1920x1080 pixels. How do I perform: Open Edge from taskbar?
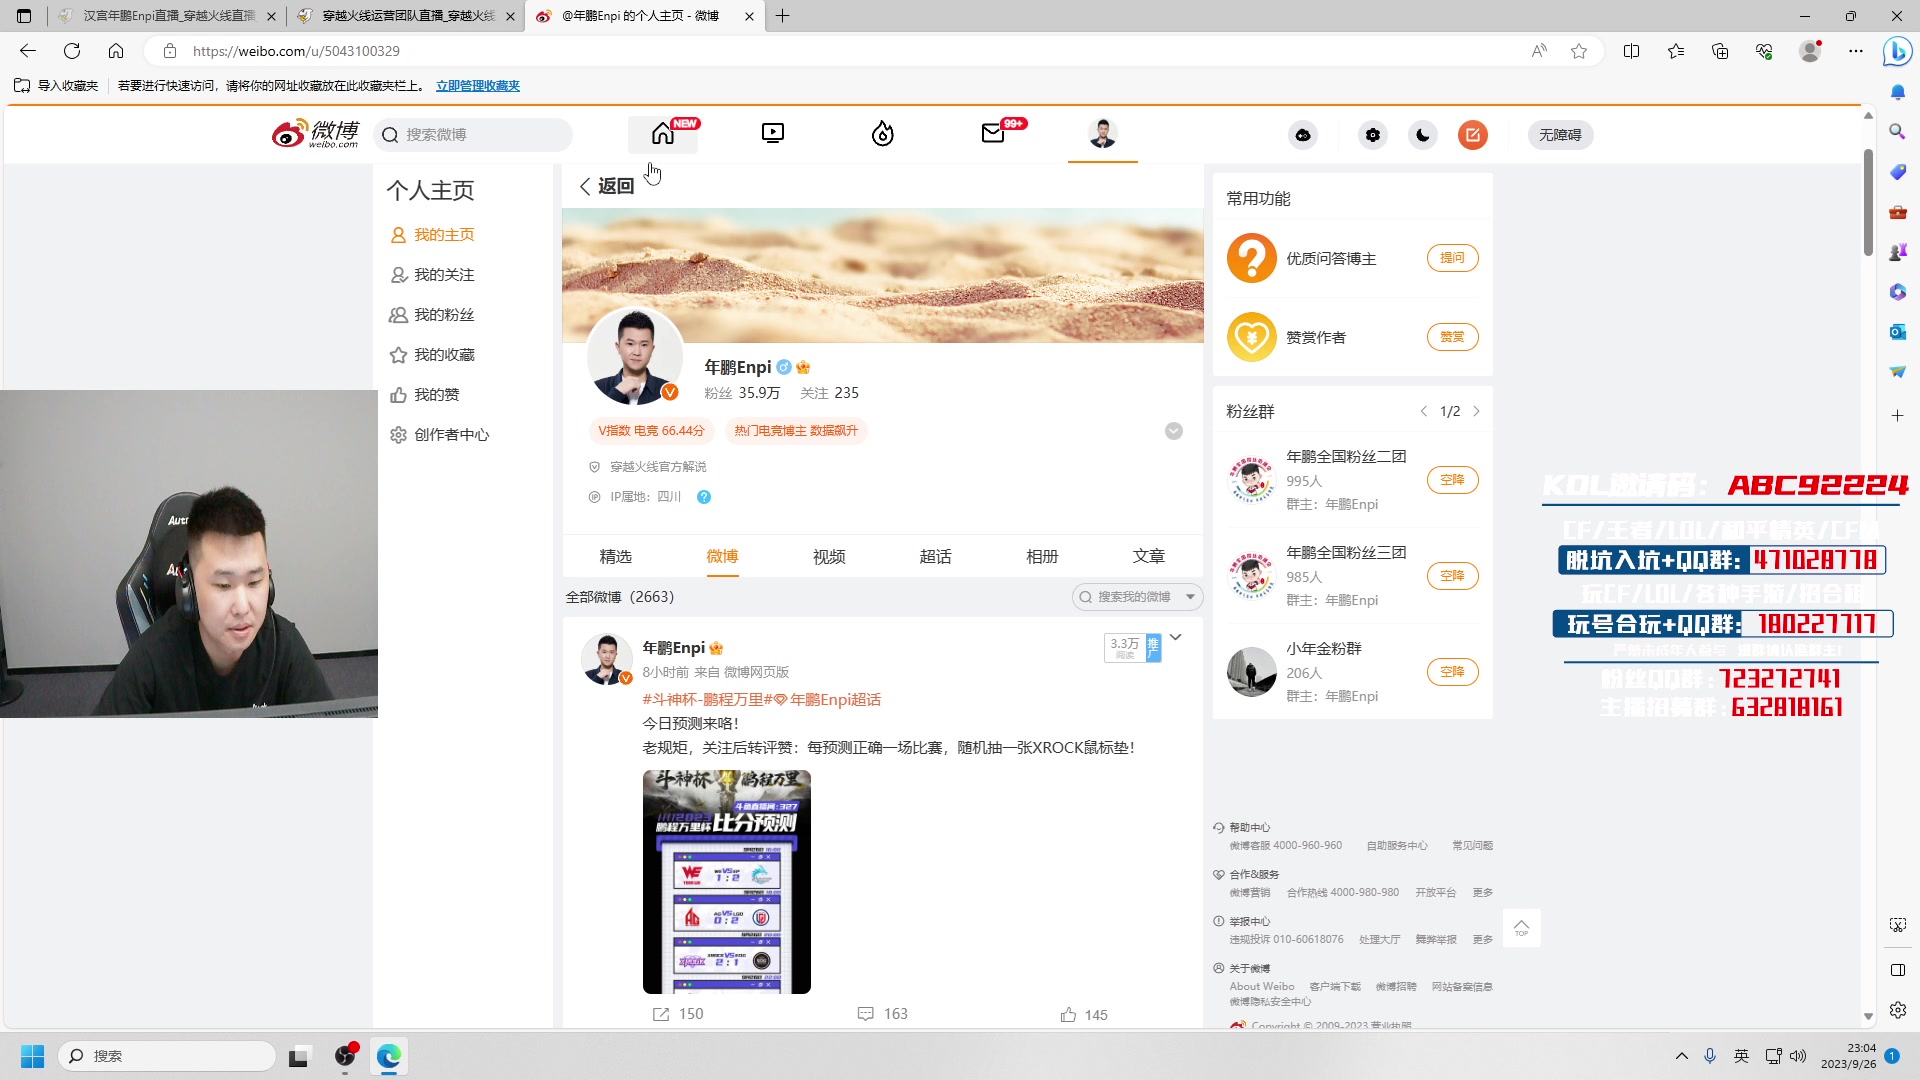coord(389,1056)
